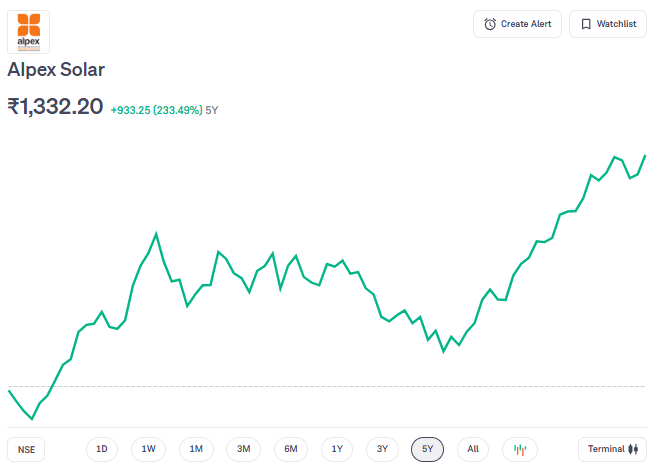Click the Create Alert button
Image resolution: width=670 pixels, height=474 pixels.
517,24
